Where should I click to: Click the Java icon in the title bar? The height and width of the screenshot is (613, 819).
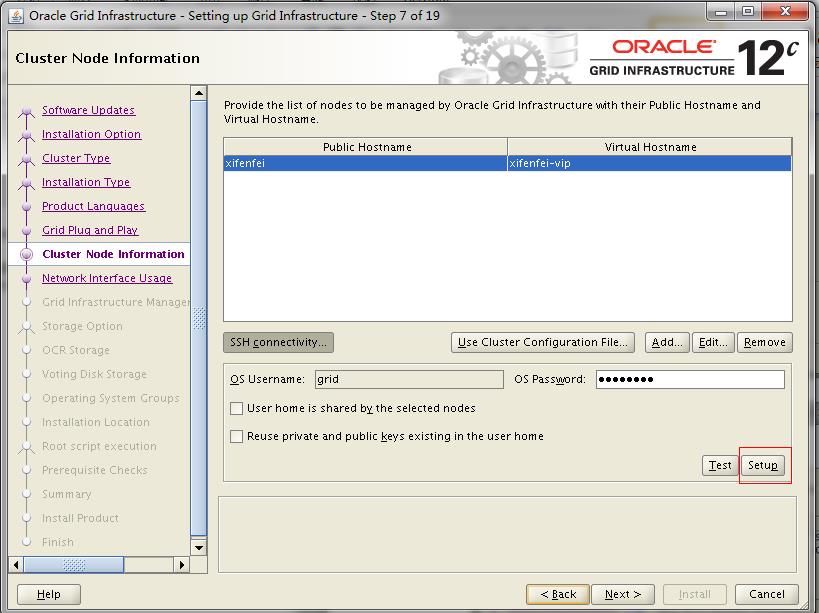coord(16,16)
